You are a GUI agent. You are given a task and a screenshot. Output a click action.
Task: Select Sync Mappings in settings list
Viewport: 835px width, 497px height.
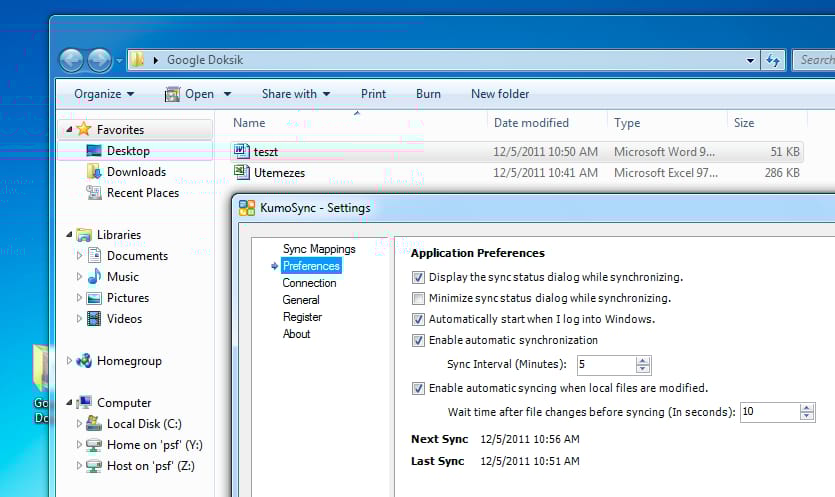point(319,249)
